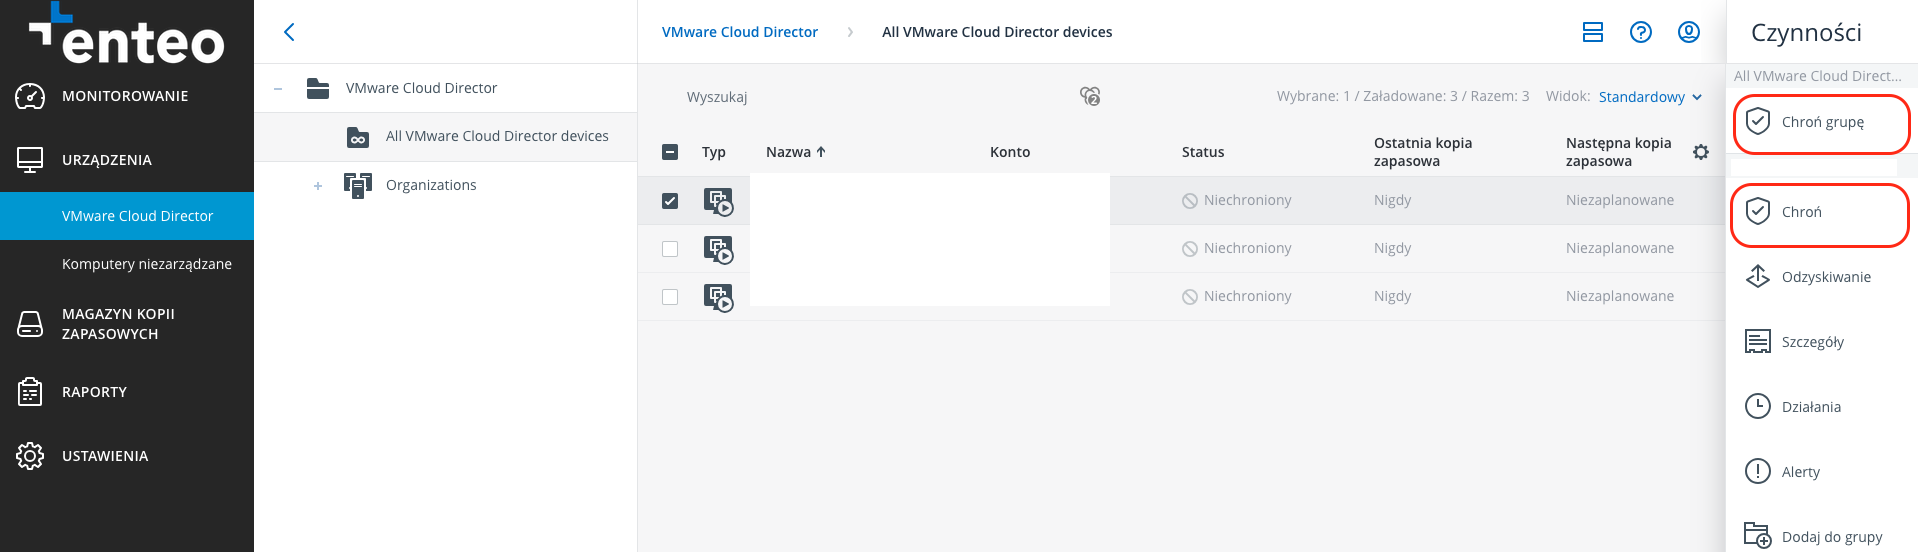The height and width of the screenshot is (552, 1918).
Task: Open the layout view icon in header
Action: (1593, 32)
